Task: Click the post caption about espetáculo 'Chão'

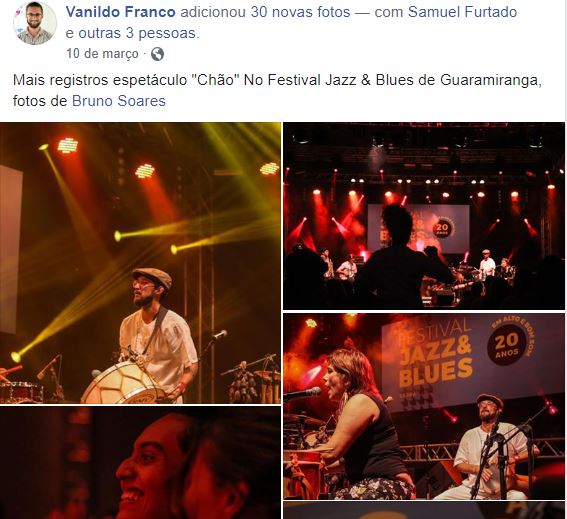Action: [x=277, y=90]
